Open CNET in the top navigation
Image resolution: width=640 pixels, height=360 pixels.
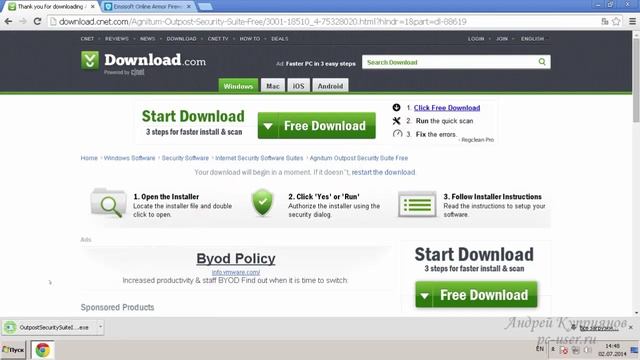click(87, 38)
